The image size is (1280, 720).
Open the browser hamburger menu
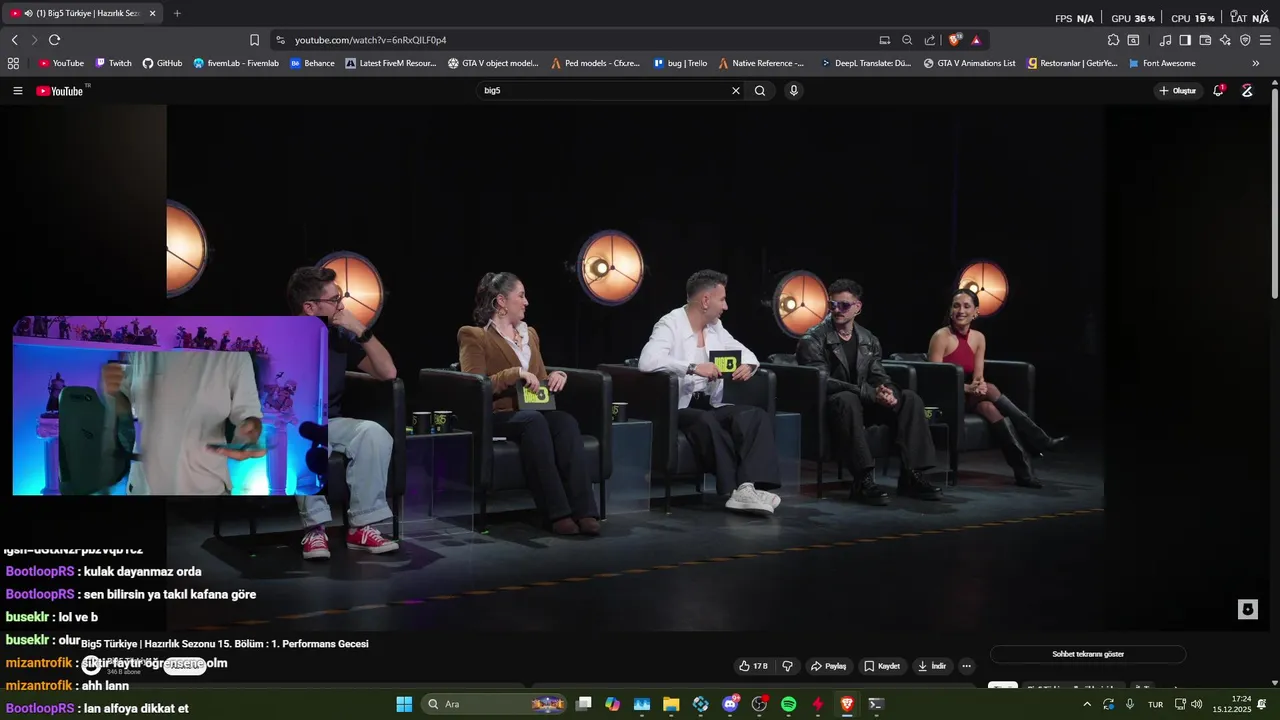pyautogui.click(x=1265, y=40)
